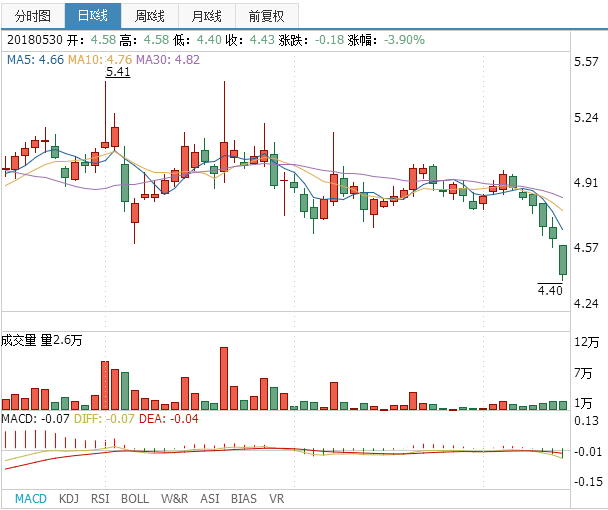This screenshot has height=510, width=608.
Task: Click the 12万 volume axis label
Action: [587, 342]
